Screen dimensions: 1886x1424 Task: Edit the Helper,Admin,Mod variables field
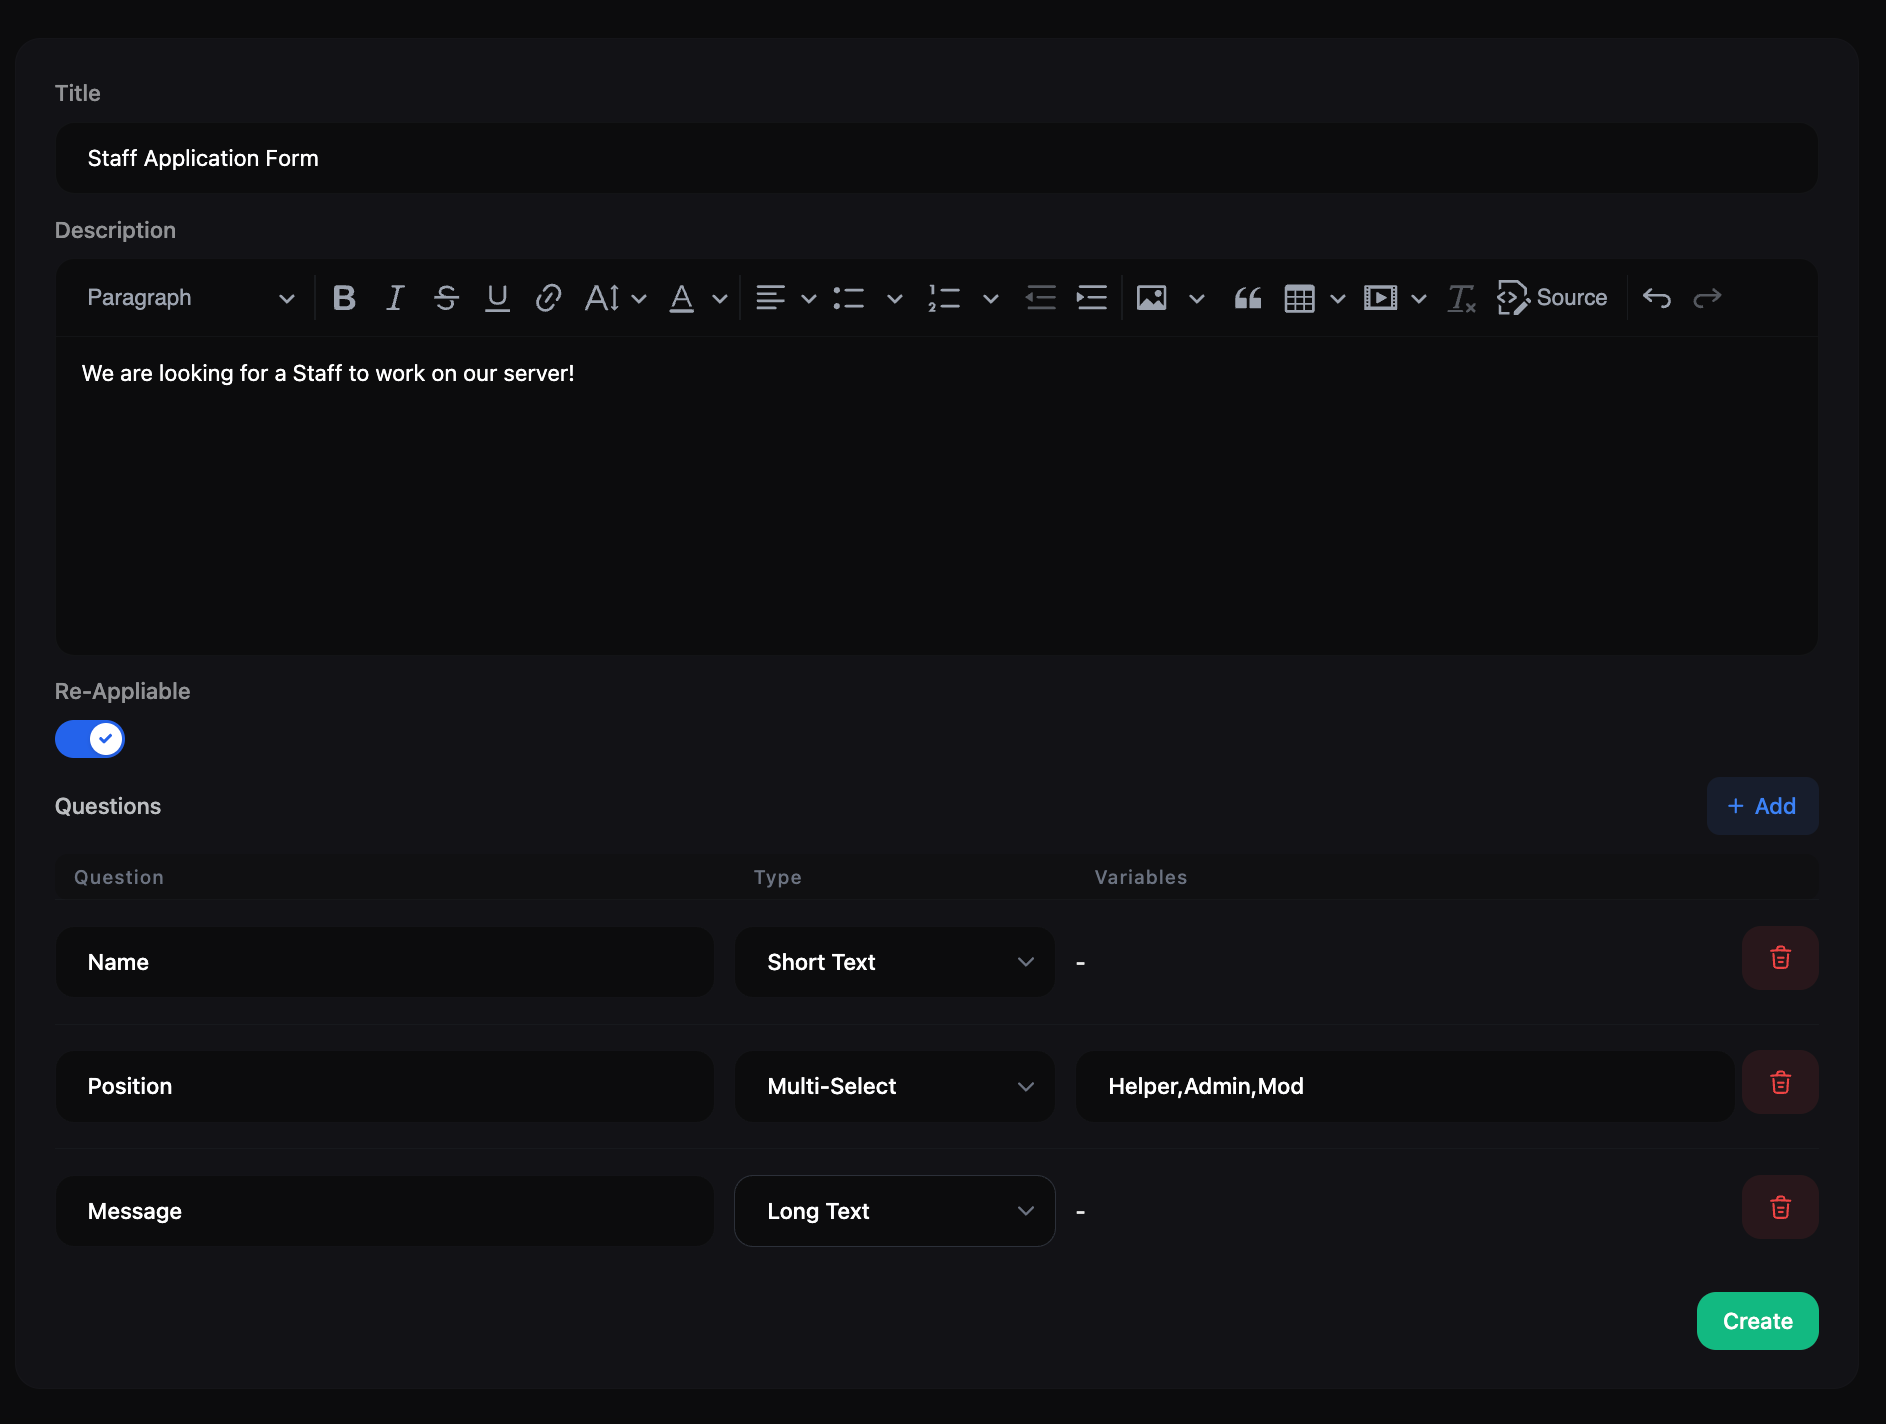1405,1086
